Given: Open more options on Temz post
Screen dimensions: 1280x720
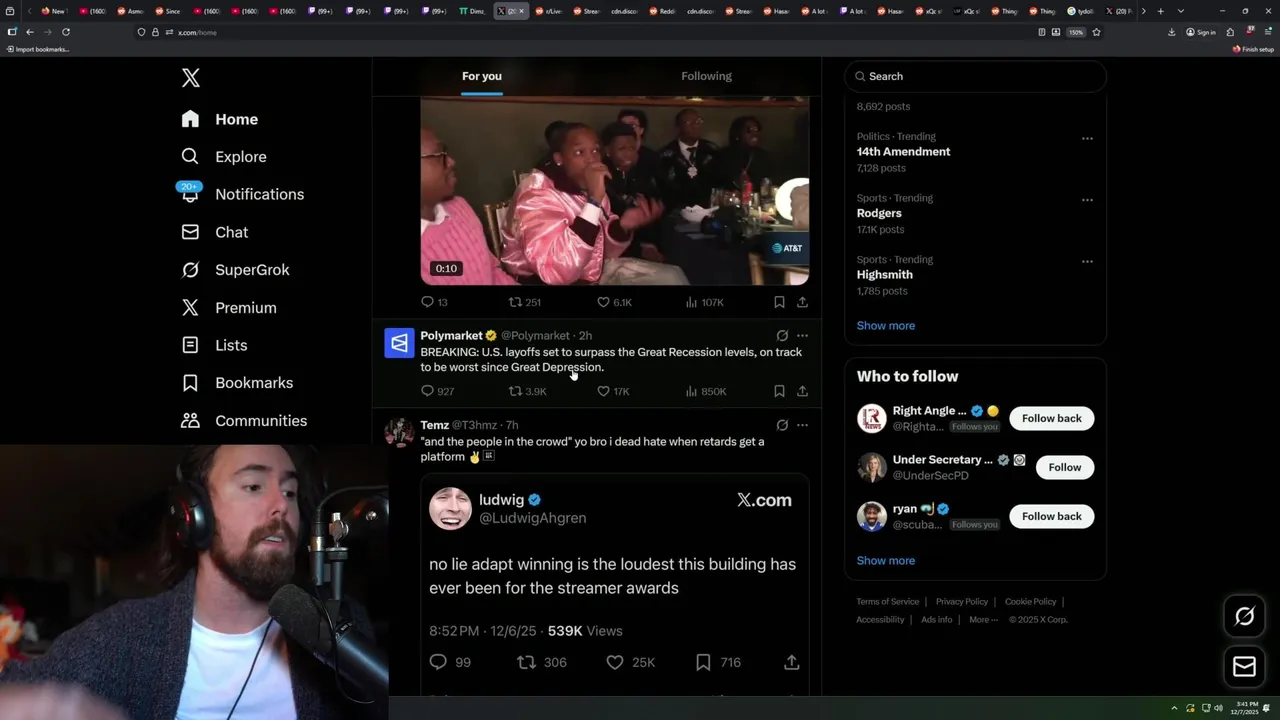Looking at the screenshot, I should click(x=802, y=425).
